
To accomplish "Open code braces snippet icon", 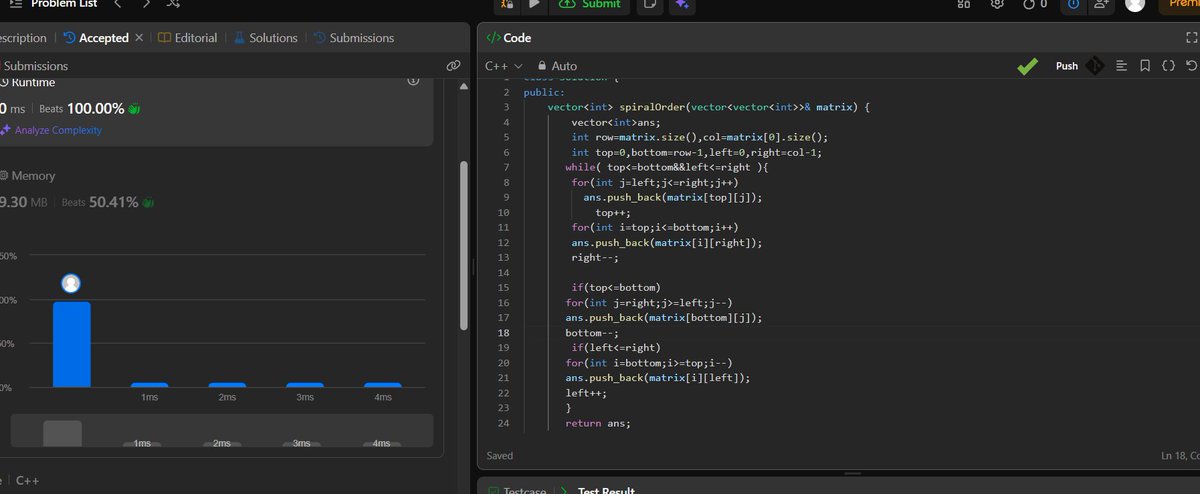I will (x=1168, y=66).
